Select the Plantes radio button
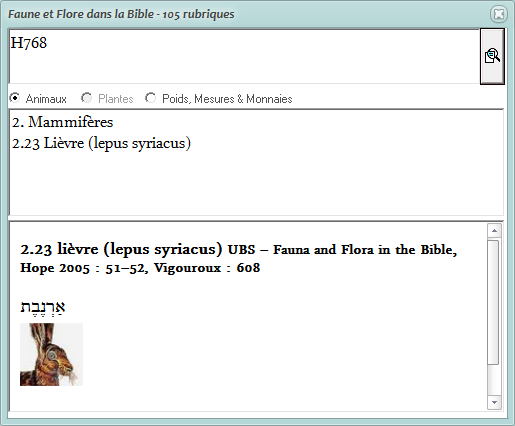Viewport: 515px width, 426px height. tap(86, 98)
